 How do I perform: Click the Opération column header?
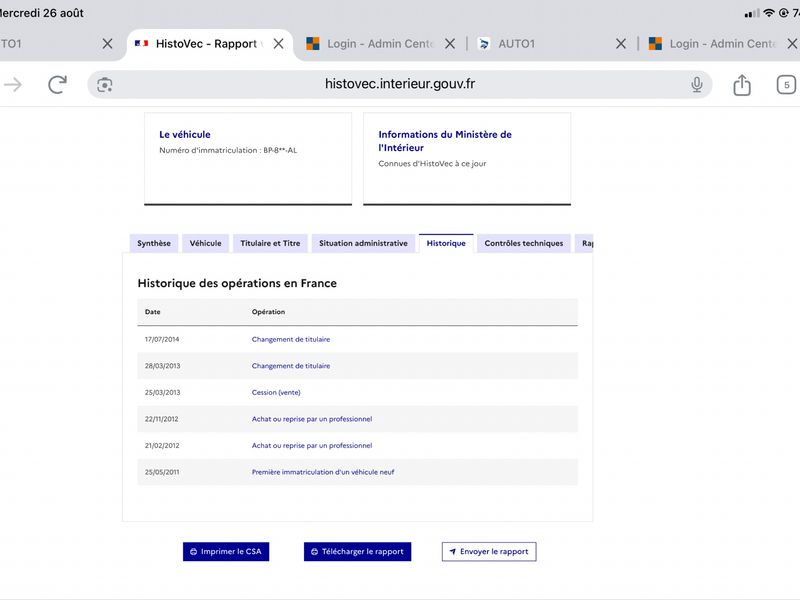point(268,312)
